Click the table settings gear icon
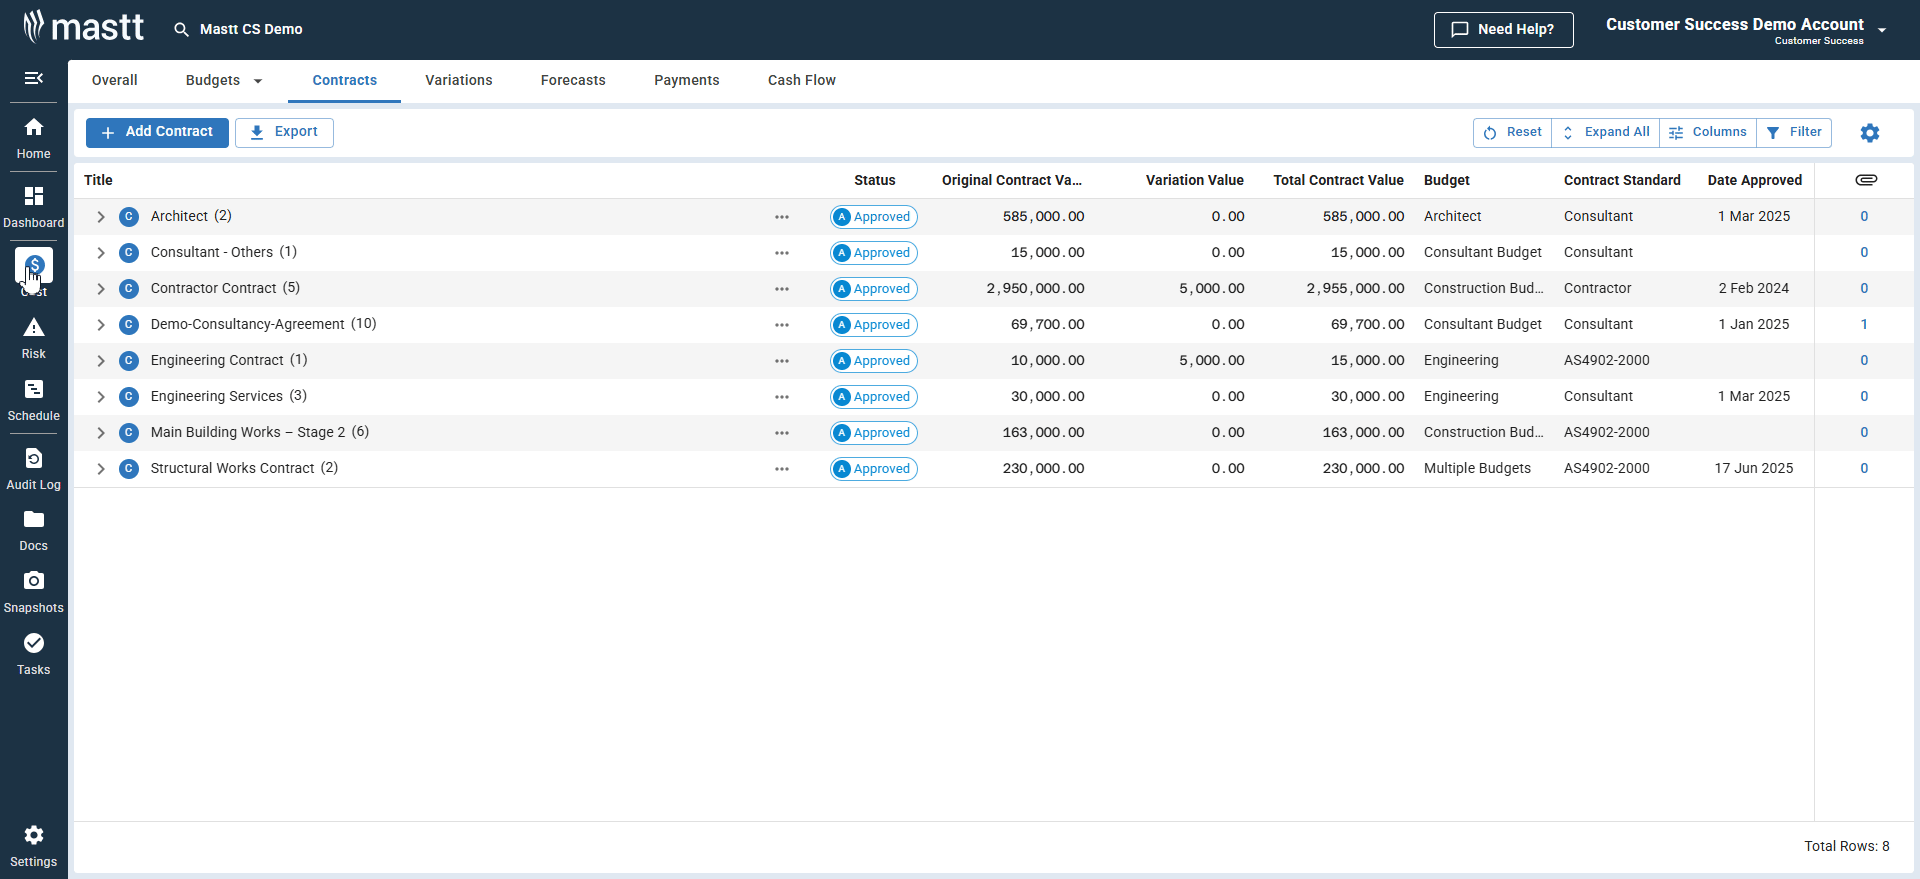 click(x=1869, y=133)
